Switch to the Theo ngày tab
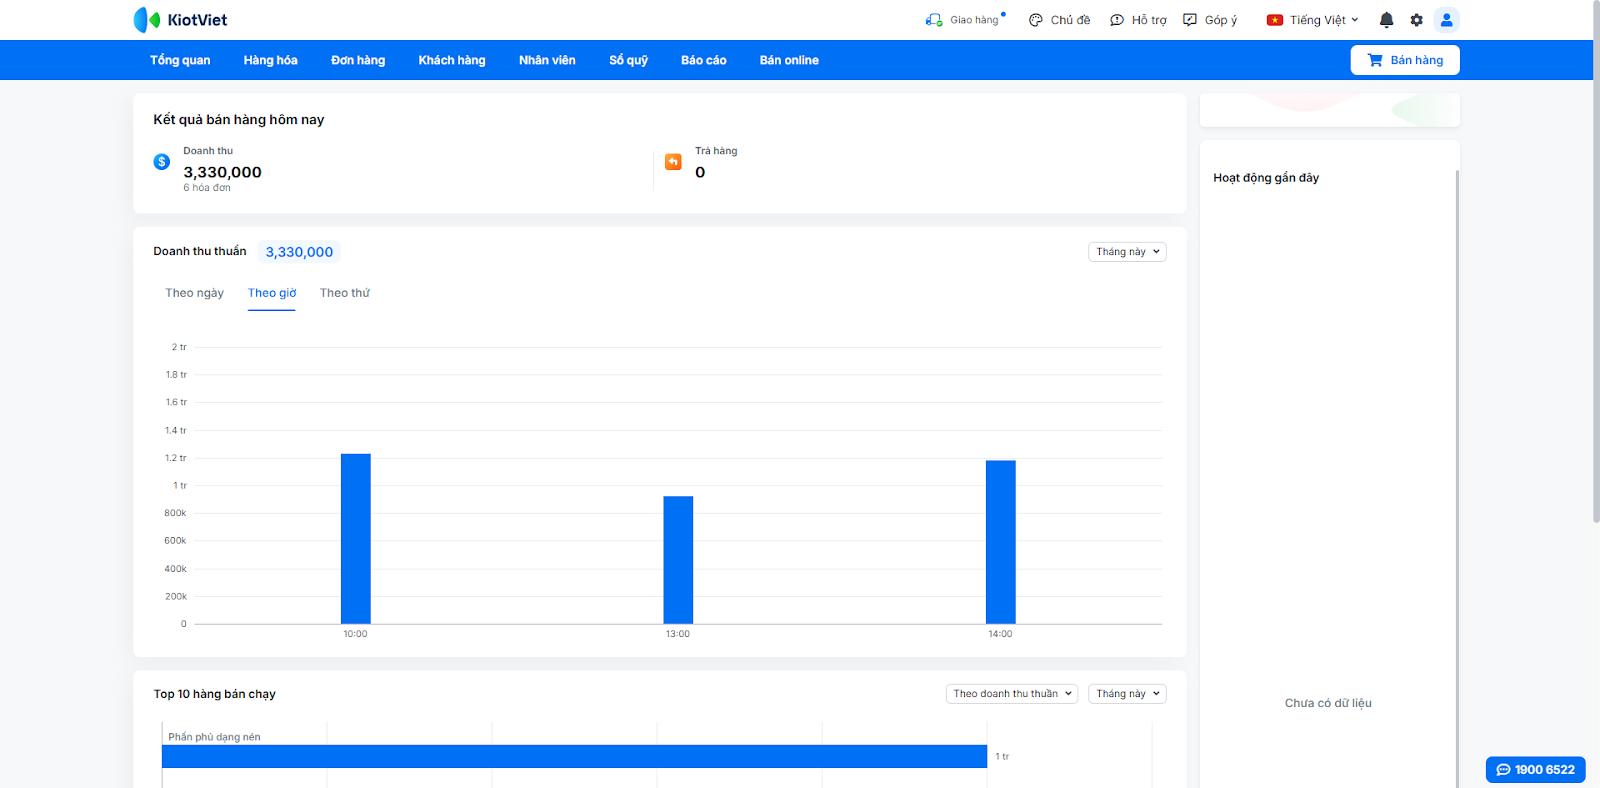Screen dimensions: 1600x788 point(195,293)
